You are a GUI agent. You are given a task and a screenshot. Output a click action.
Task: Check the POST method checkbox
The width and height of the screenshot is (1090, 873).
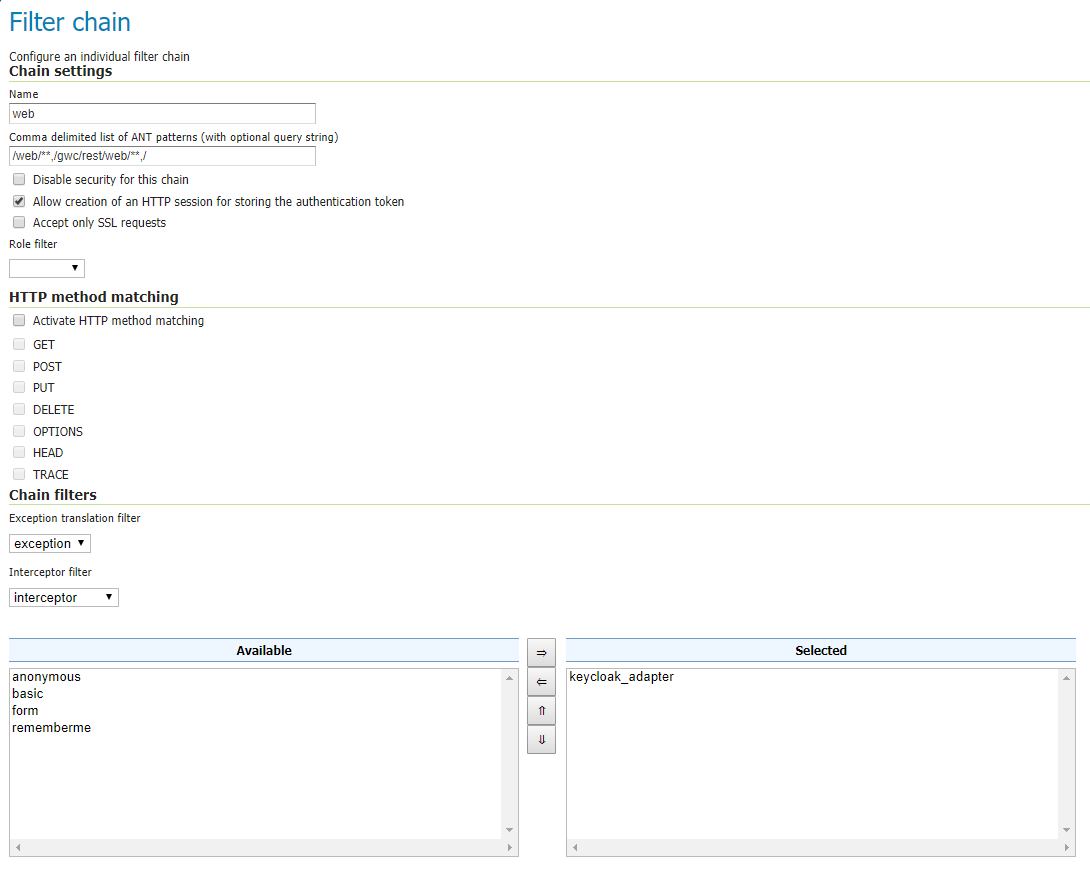(x=18, y=365)
